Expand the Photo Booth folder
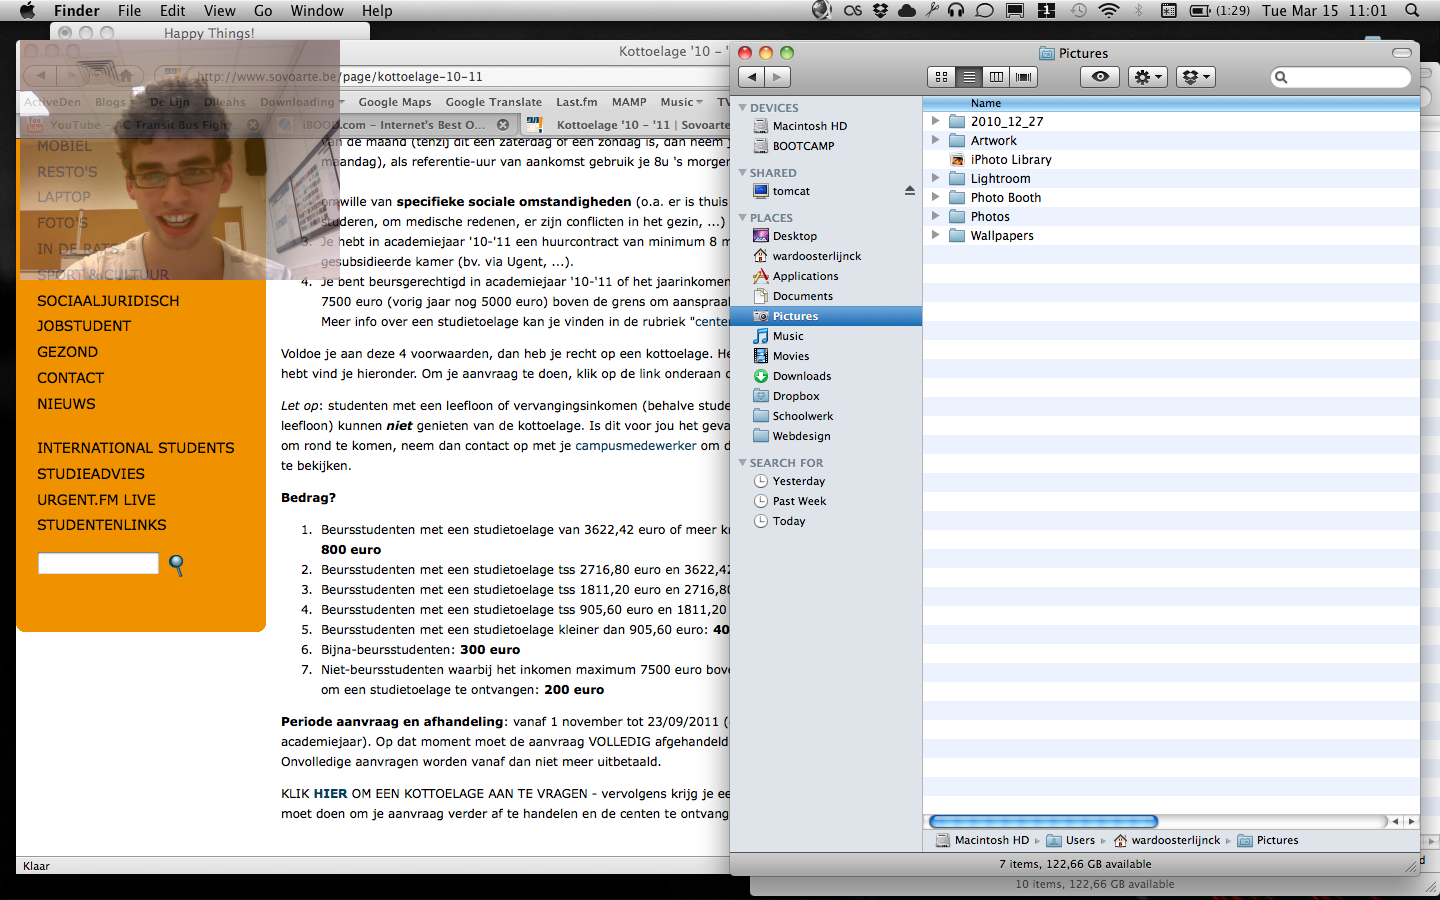 coord(936,197)
